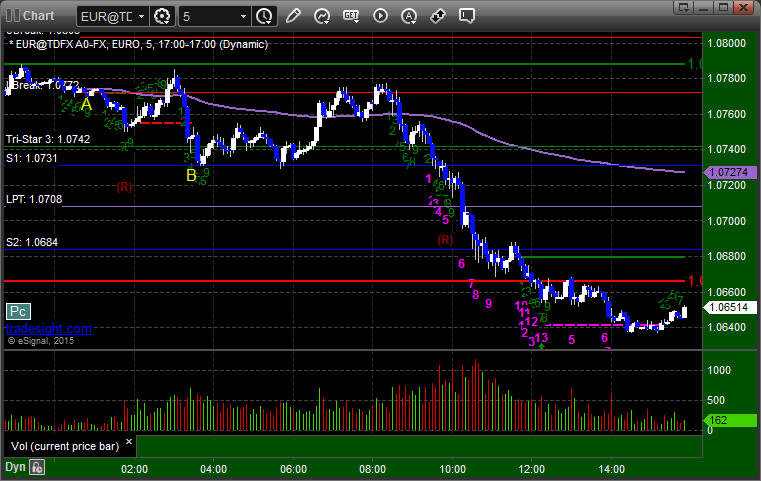Screen dimensions: 761x481
Task: Close the Vol (current price bar) tab
Action: click(x=129, y=442)
